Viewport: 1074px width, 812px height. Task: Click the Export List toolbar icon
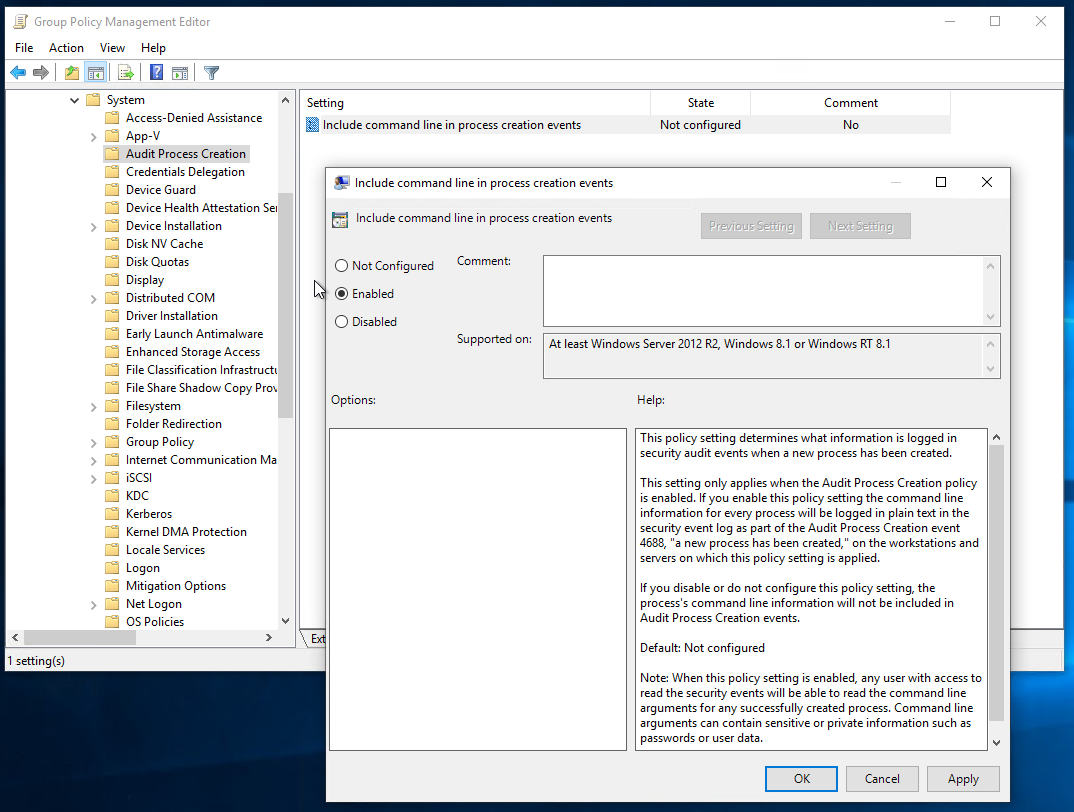pos(126,72)
